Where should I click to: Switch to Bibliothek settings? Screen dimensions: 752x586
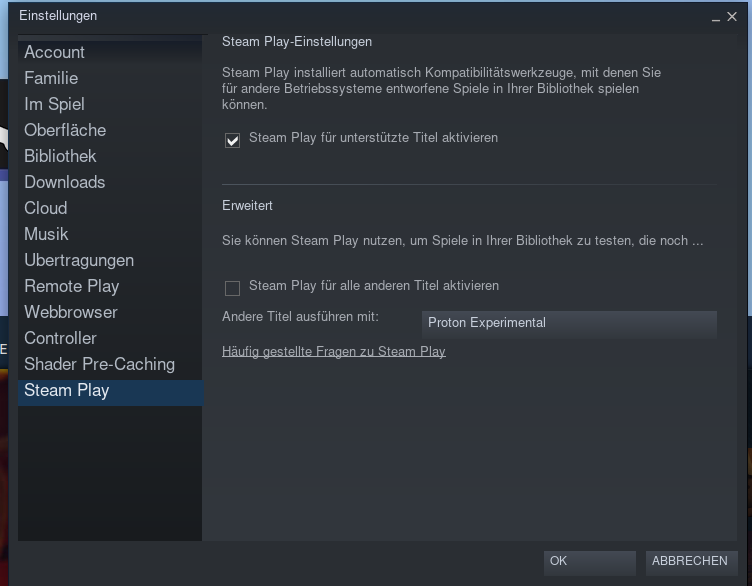[60, 156]
